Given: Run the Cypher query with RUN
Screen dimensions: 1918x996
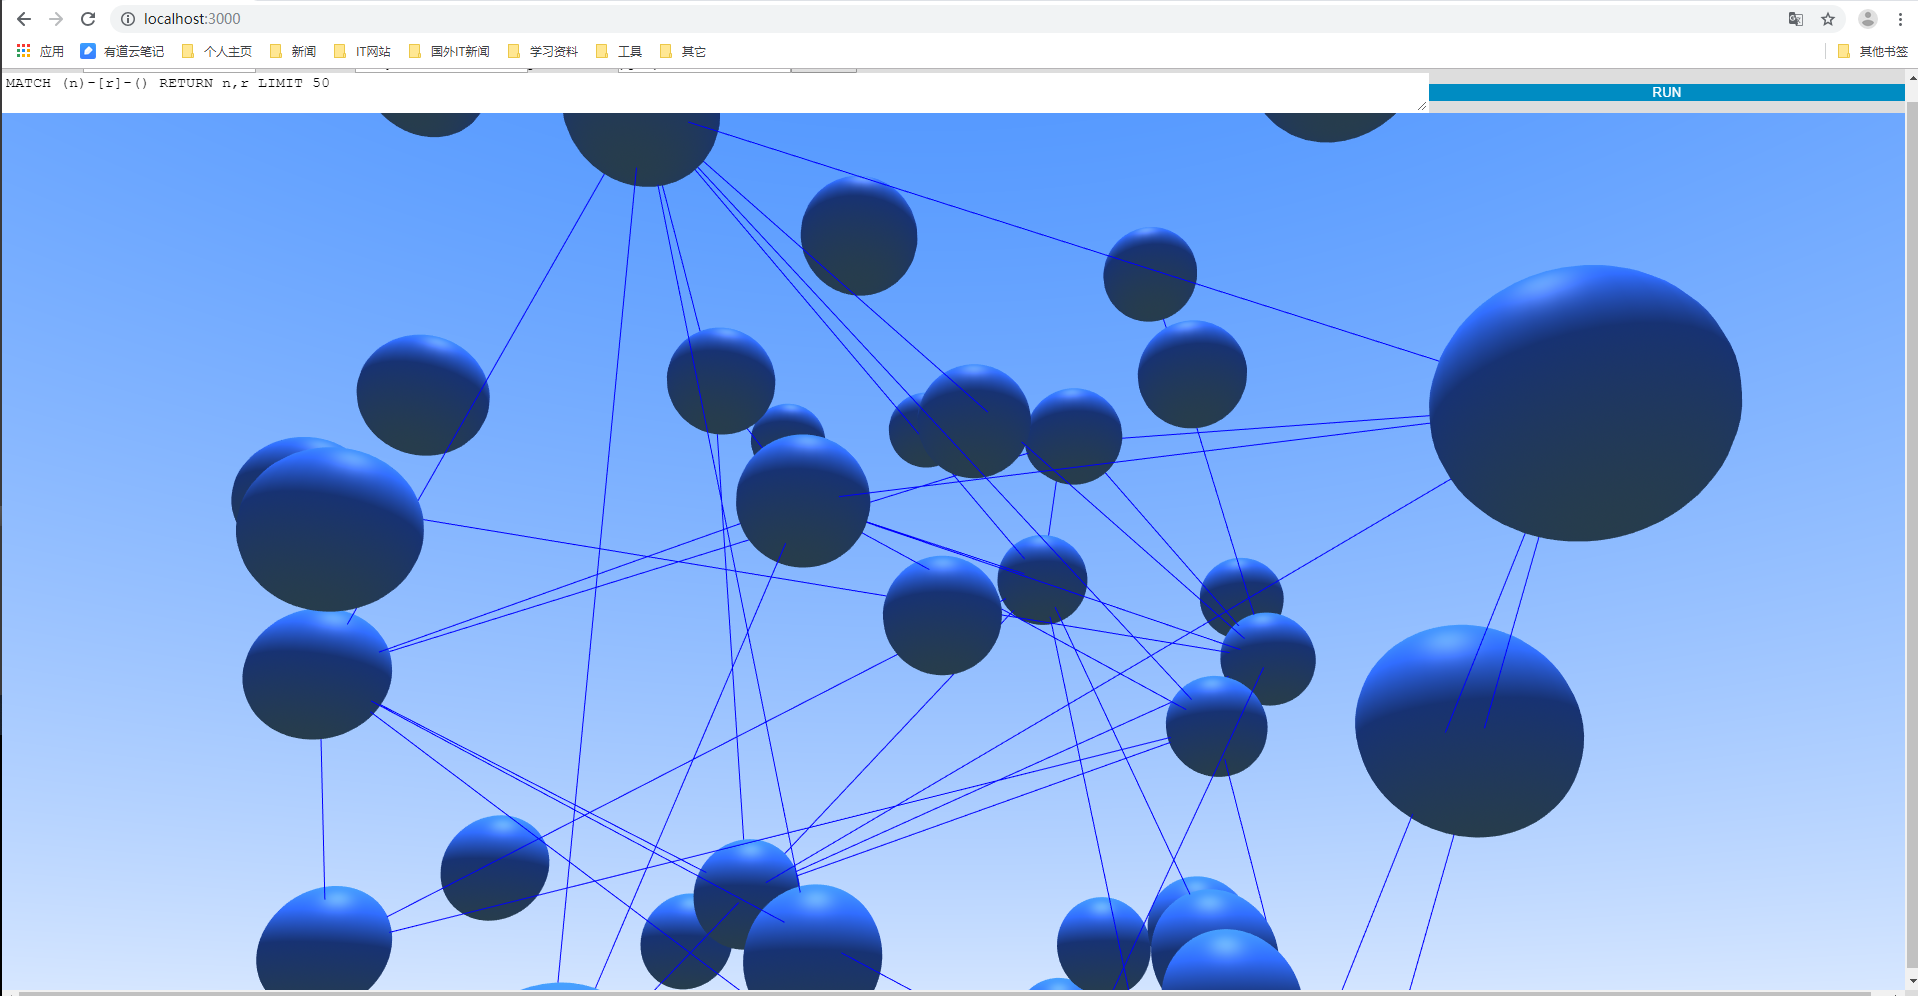Looking at the screenshot, I should [x=1666, y=92].
